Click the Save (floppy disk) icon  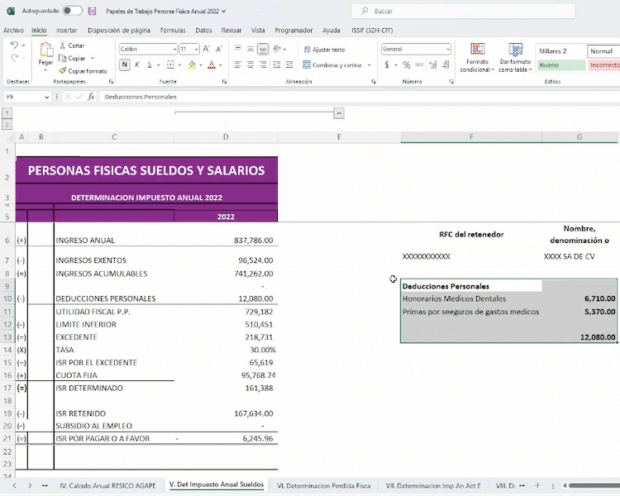coord(92,11)
